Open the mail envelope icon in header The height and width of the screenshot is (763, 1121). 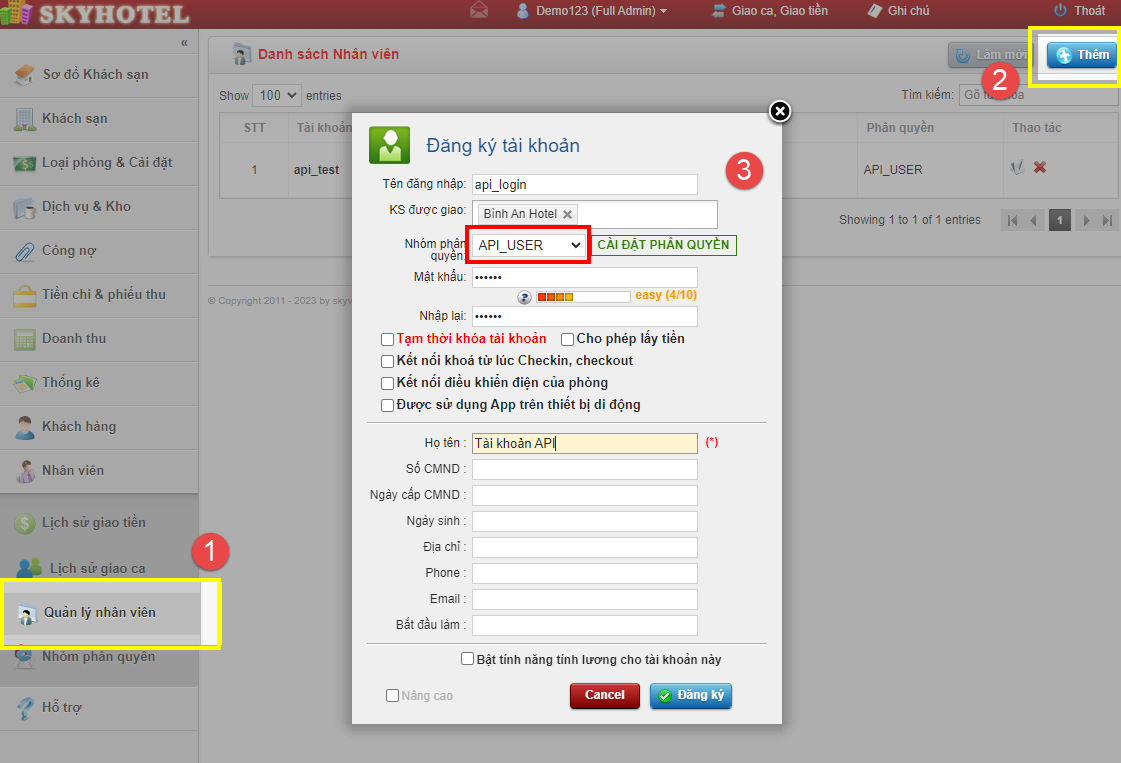[x=479, y=11]
